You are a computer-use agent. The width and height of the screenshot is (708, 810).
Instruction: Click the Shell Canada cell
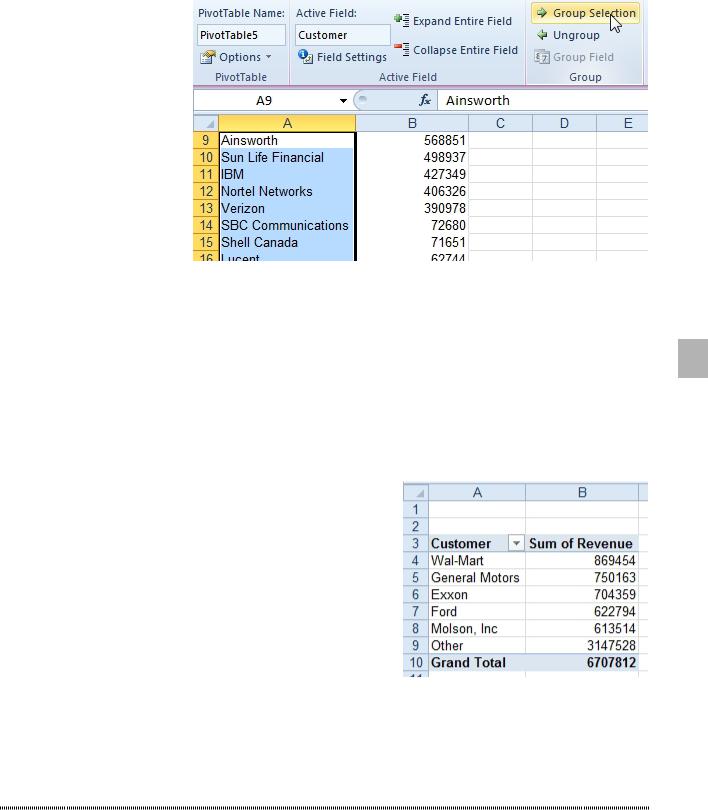287,242
